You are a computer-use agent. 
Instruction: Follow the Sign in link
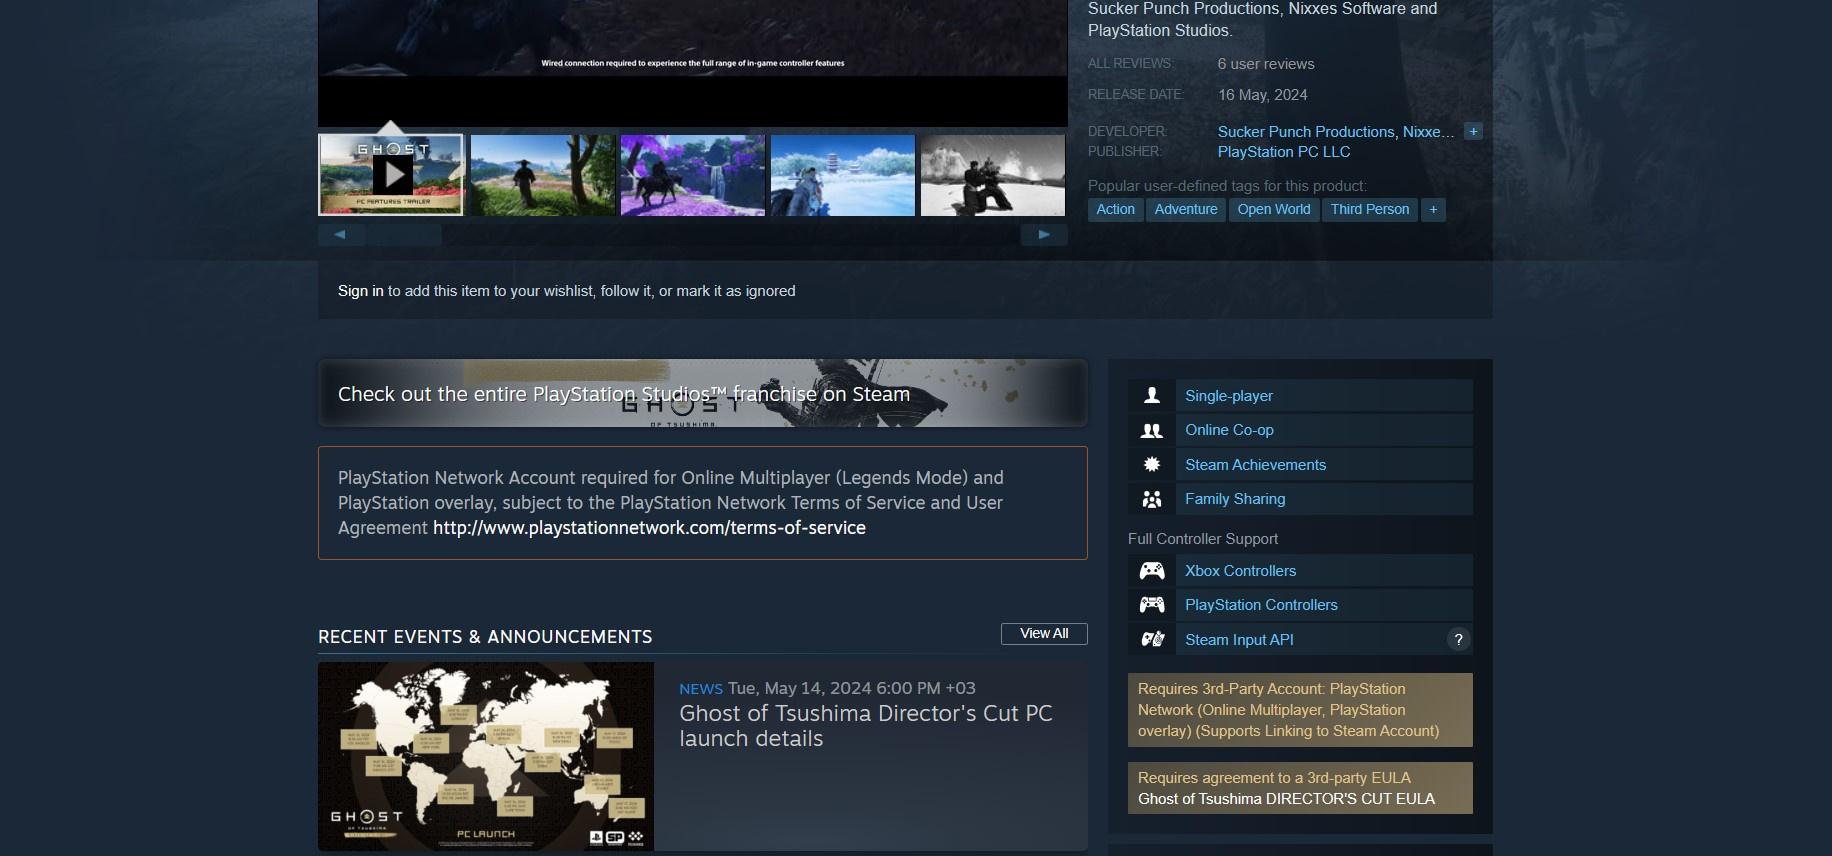tap(360, 291)
